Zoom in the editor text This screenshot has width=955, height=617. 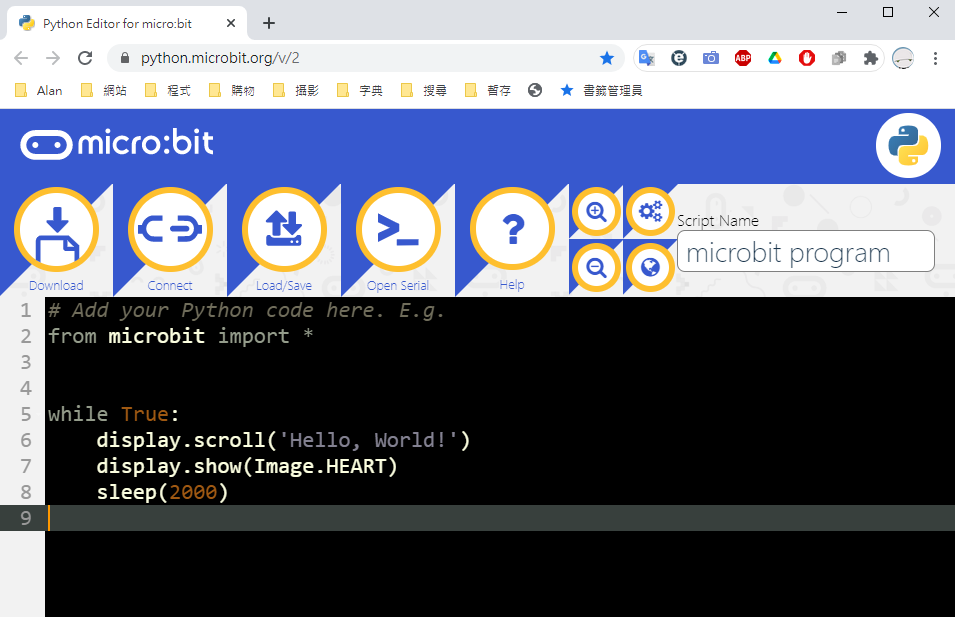596,212
